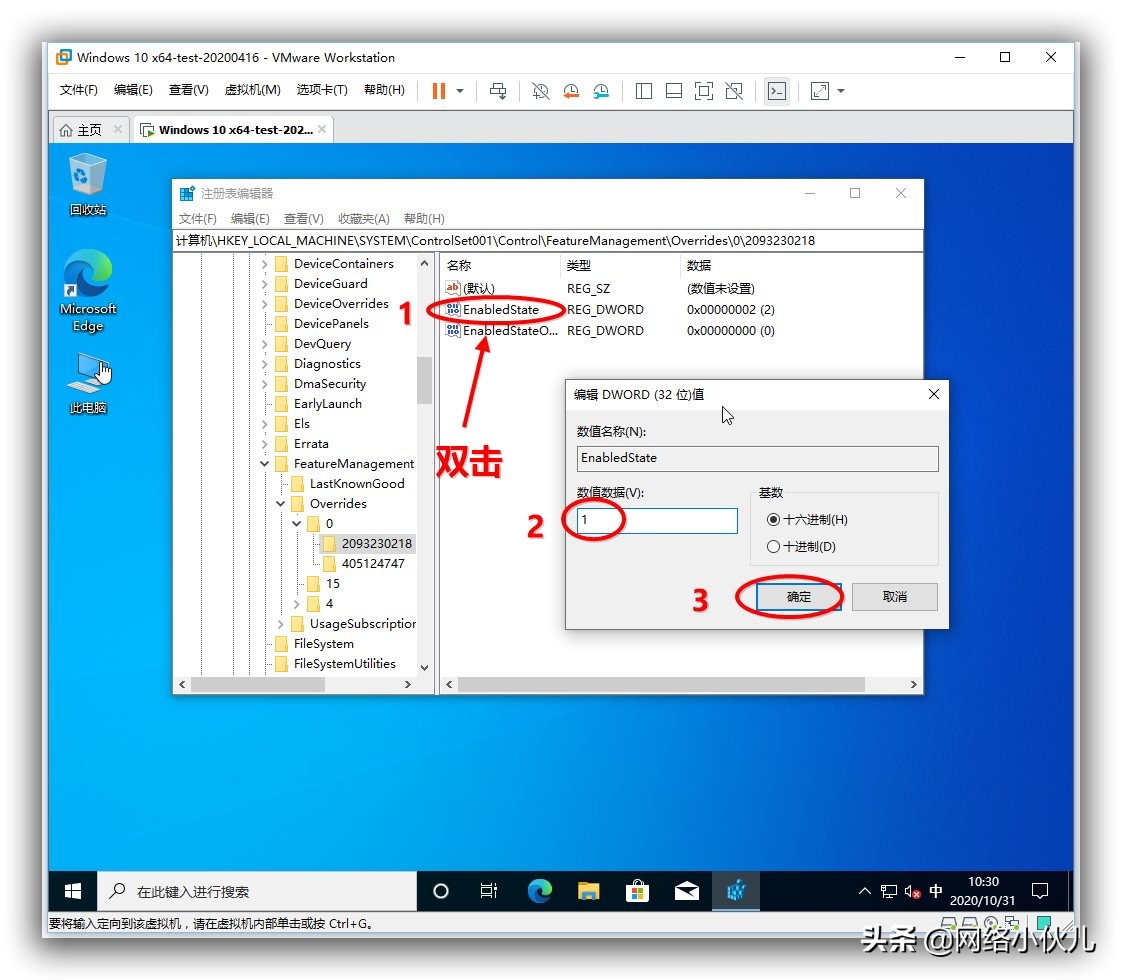1122x980 pixels.
Task: Open the virtual machine console view toggle
Action: click(777, 91)
